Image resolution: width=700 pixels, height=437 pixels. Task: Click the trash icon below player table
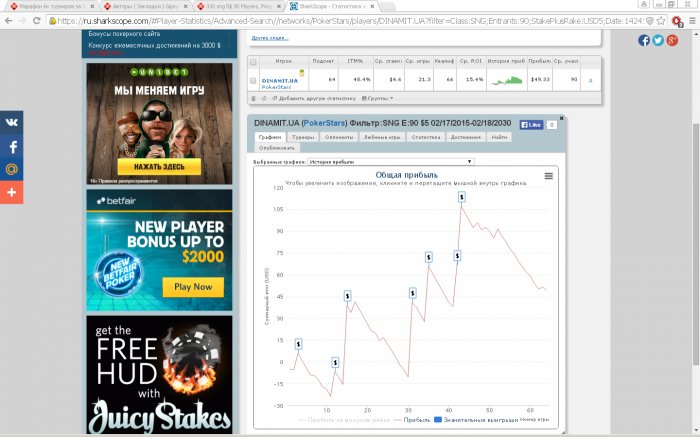[x=254, y=98]
